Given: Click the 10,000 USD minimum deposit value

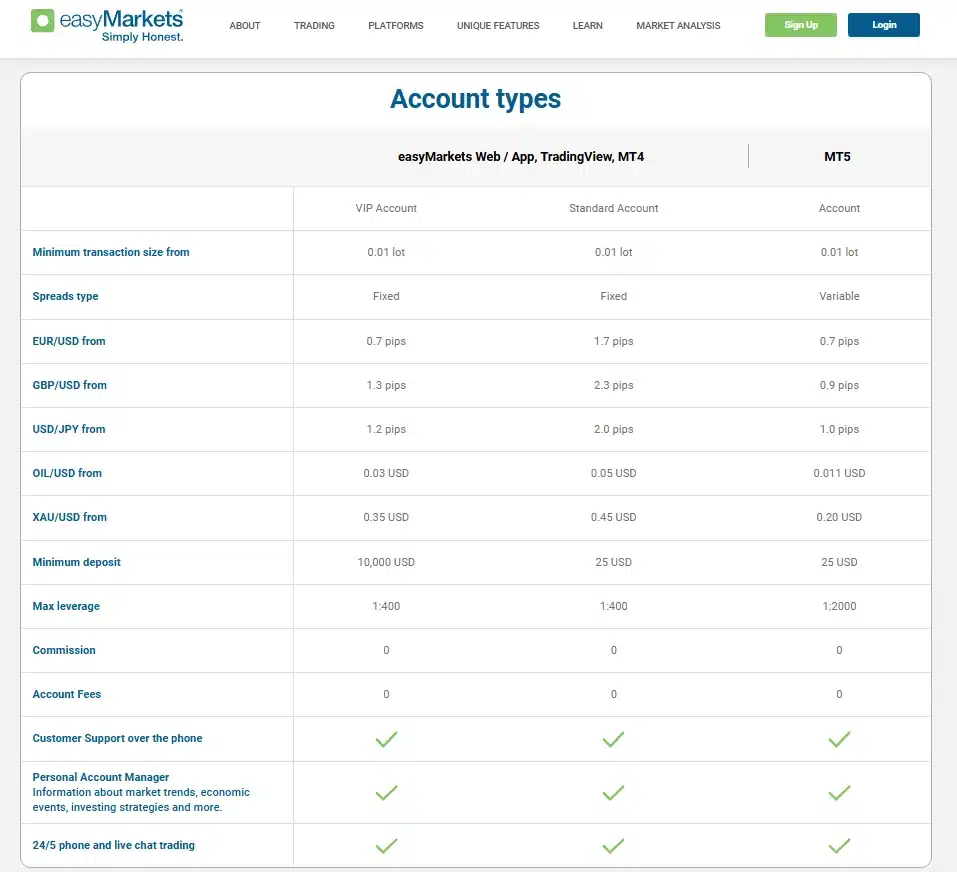Looking at the screenshot, I should click(x=386, y=562).
